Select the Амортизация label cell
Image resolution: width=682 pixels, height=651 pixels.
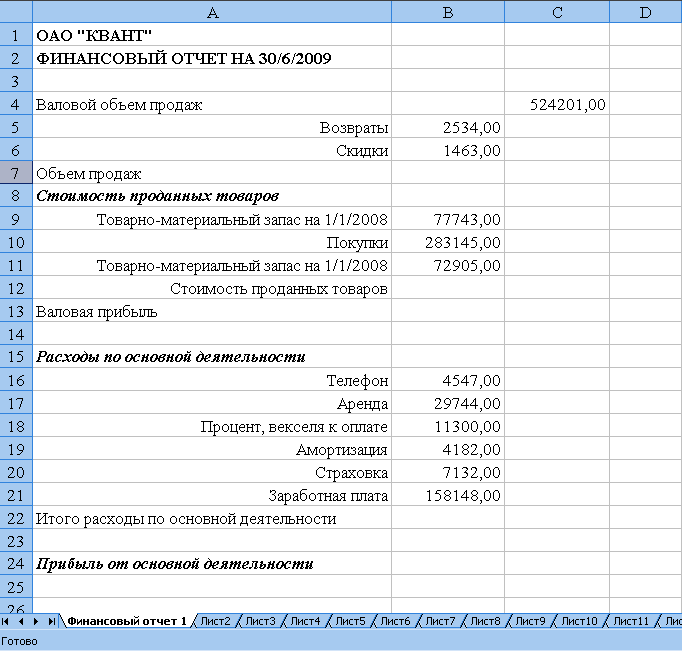[212, 449]
